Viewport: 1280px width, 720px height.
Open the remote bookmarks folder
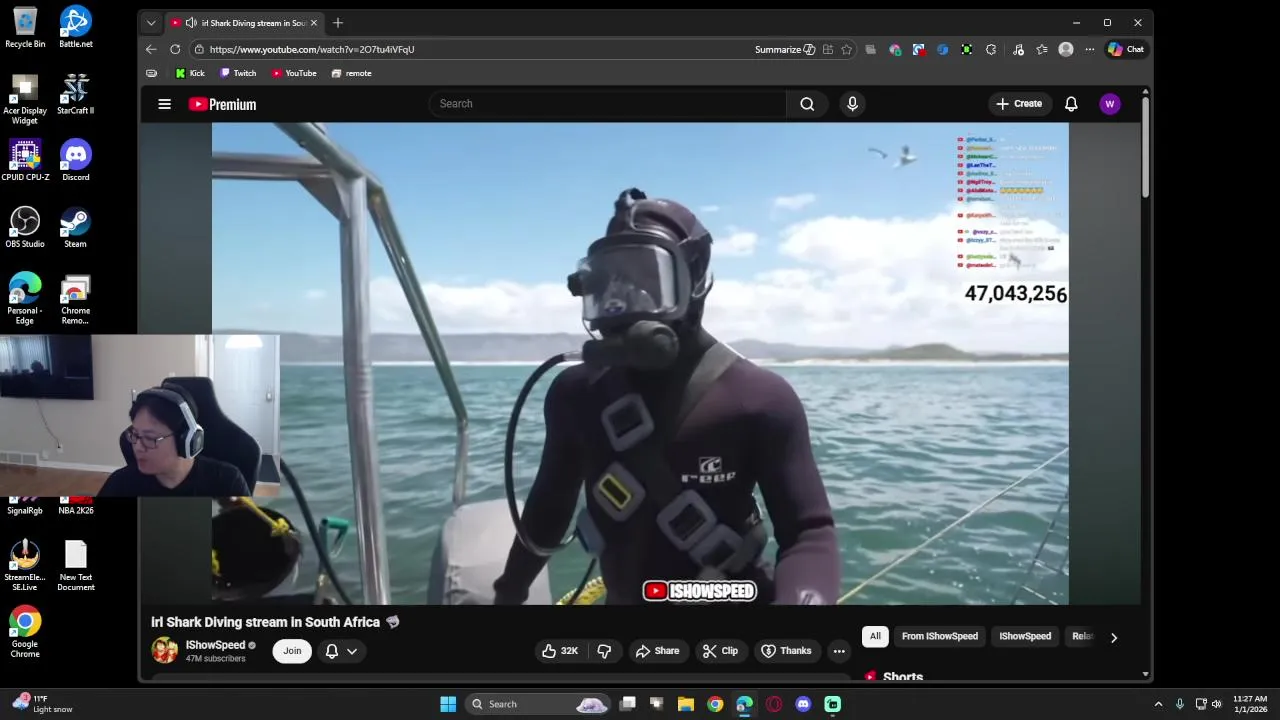tap(351, 73)
